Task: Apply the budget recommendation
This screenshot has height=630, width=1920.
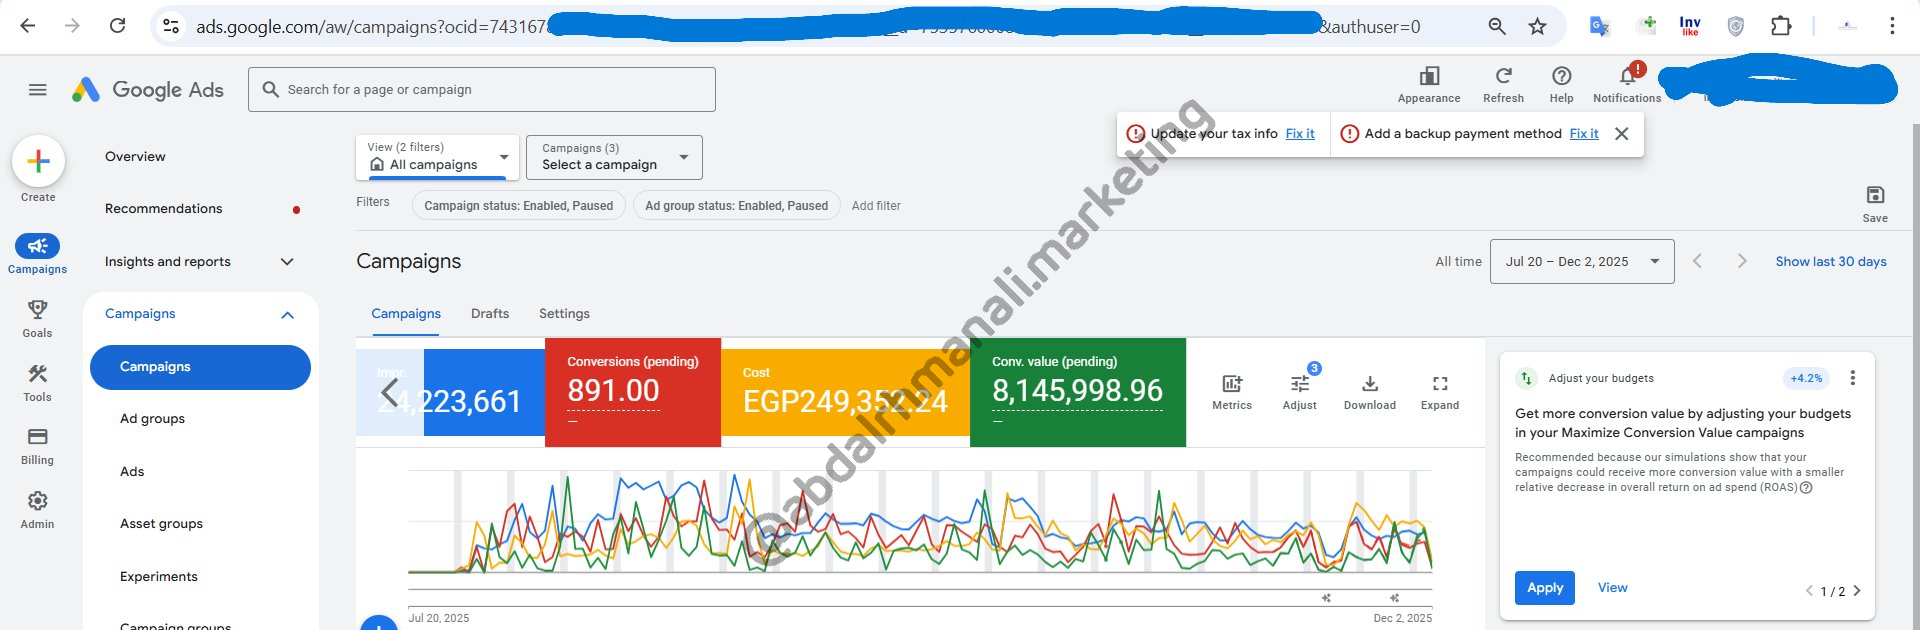Action: (x=1545, y=588)
